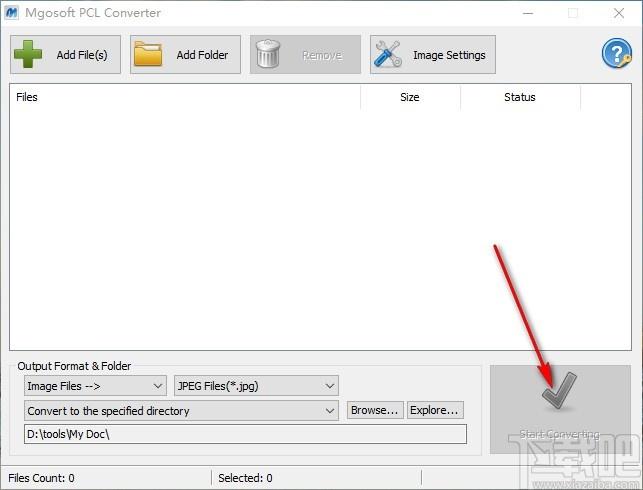
Task: Click the Browse... button
Action: tap(375, 410)
